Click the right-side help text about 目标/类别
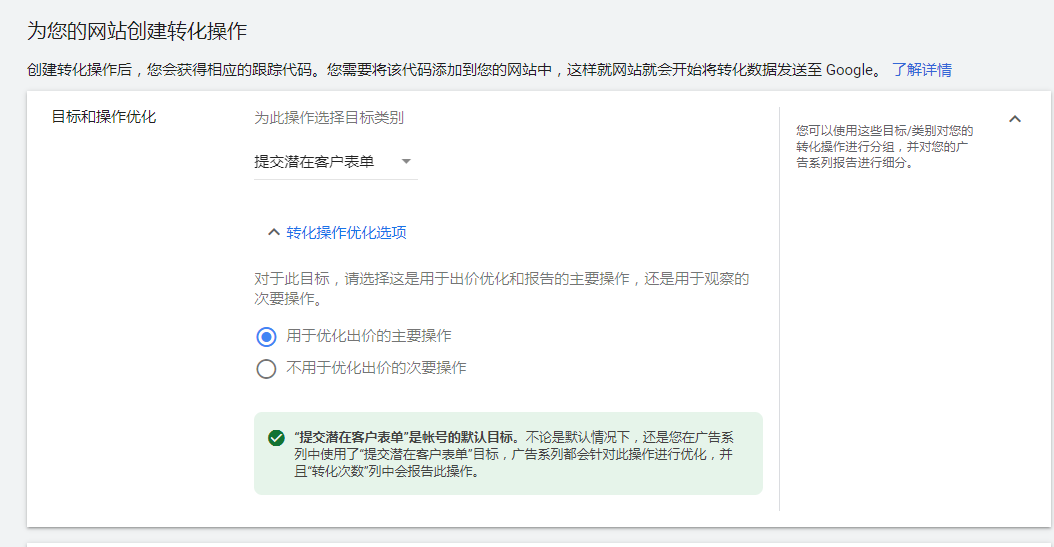The image size is (1054, 547). (x=884, y=146)
